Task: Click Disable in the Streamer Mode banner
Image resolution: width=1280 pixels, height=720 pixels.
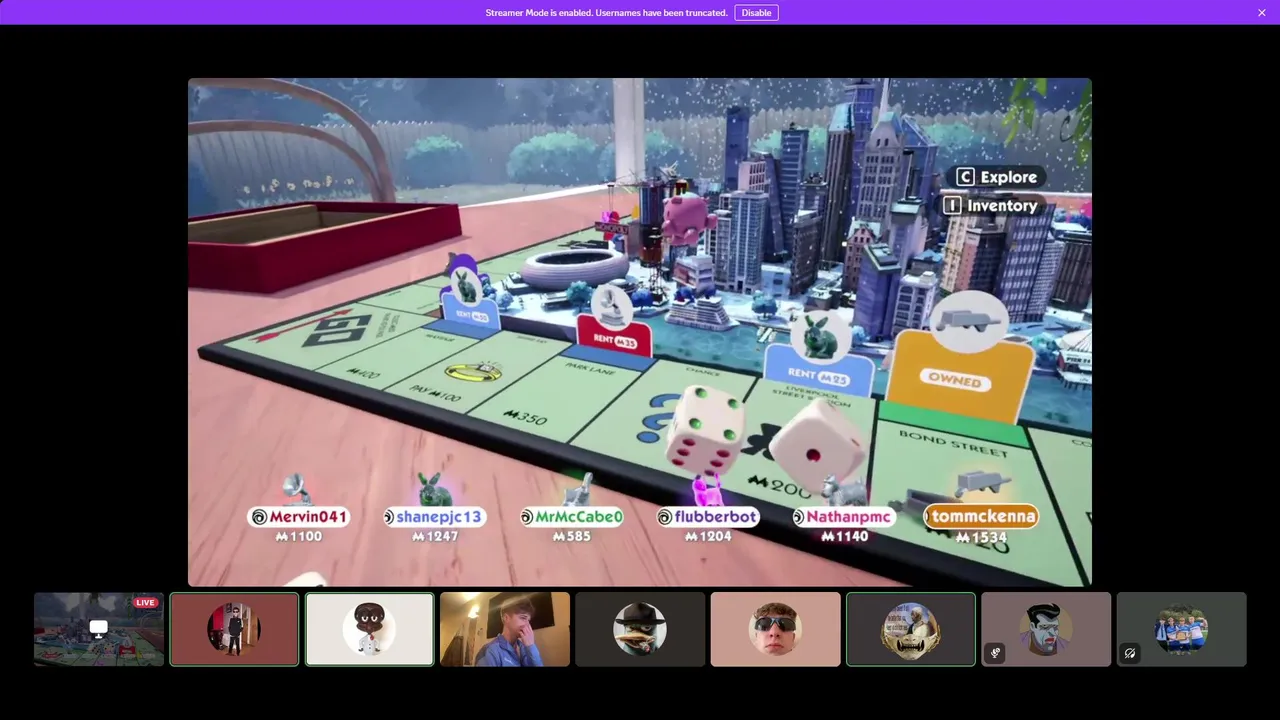Action: point(756,13)
